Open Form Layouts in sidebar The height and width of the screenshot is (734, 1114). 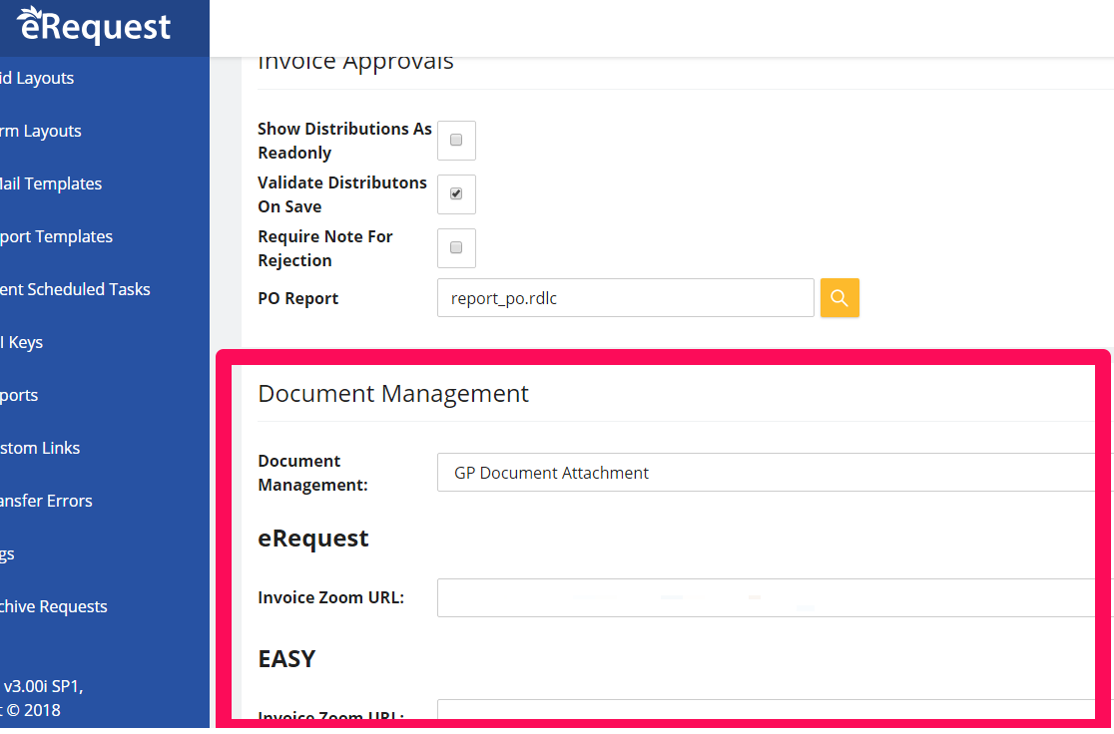pos(41,131)
